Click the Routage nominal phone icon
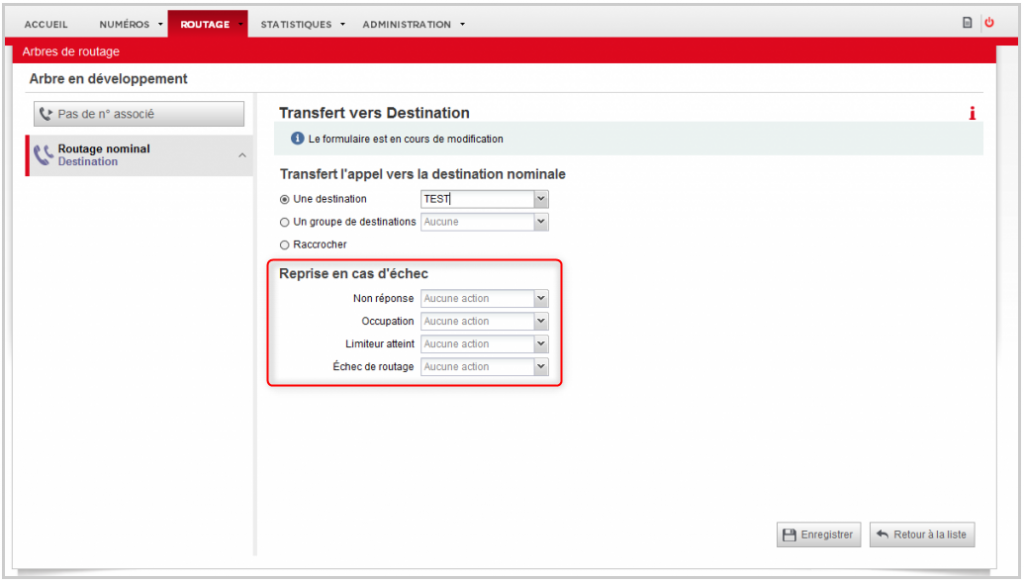Image resolution: width=1024 pixels, height=583 pixels. pyautogui.click(x=43, y=155)
